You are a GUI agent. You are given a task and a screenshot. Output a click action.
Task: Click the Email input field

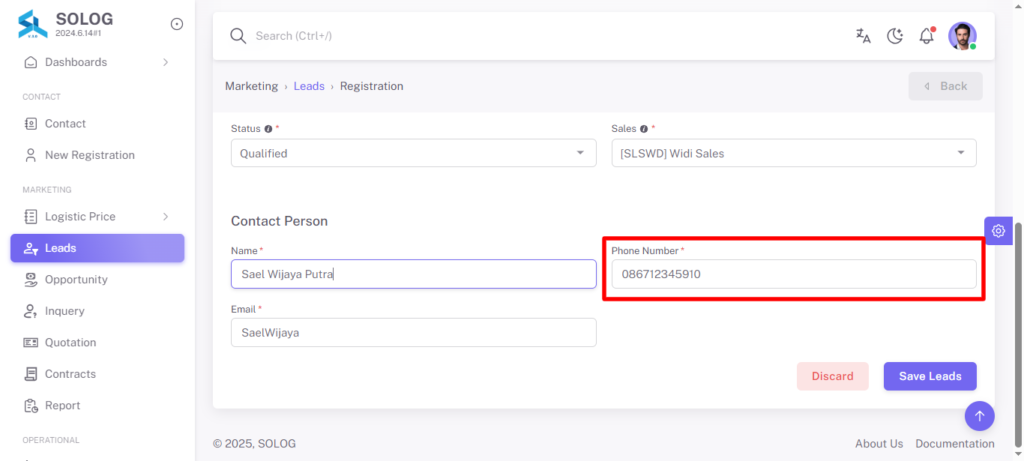coord(413,332)
